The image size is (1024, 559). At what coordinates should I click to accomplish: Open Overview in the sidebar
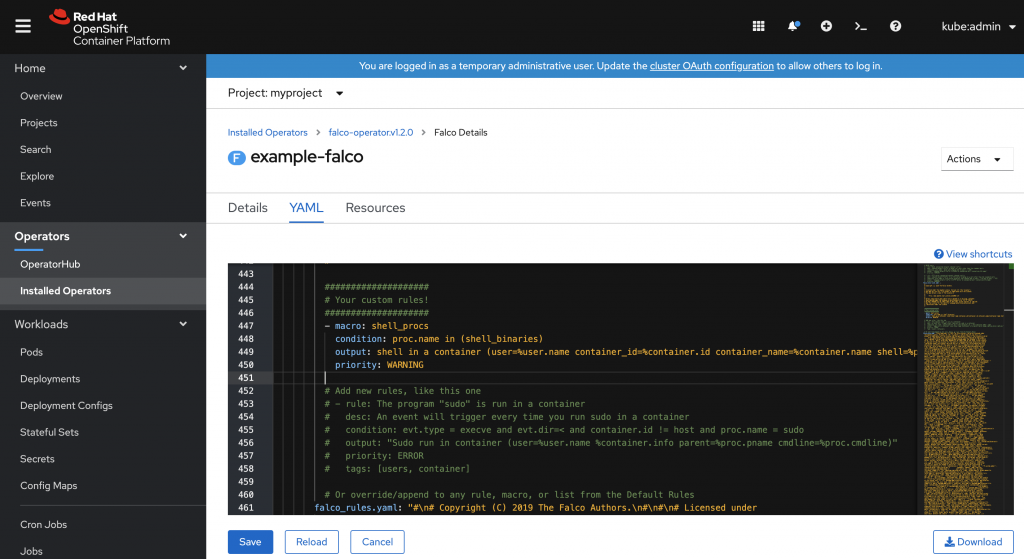pyautogui.click(x=41, y=96)
